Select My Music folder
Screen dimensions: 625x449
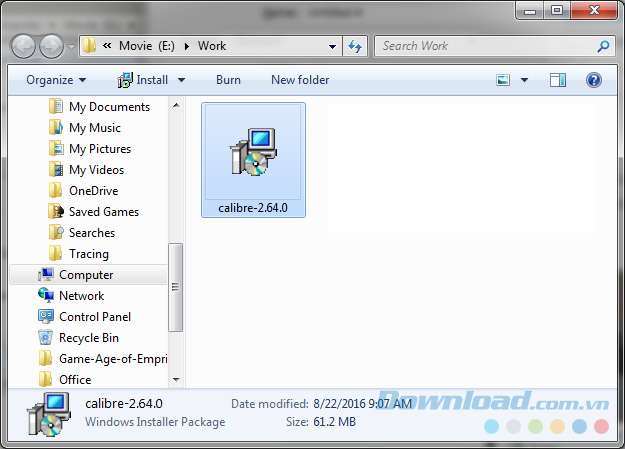click(95, 128)
